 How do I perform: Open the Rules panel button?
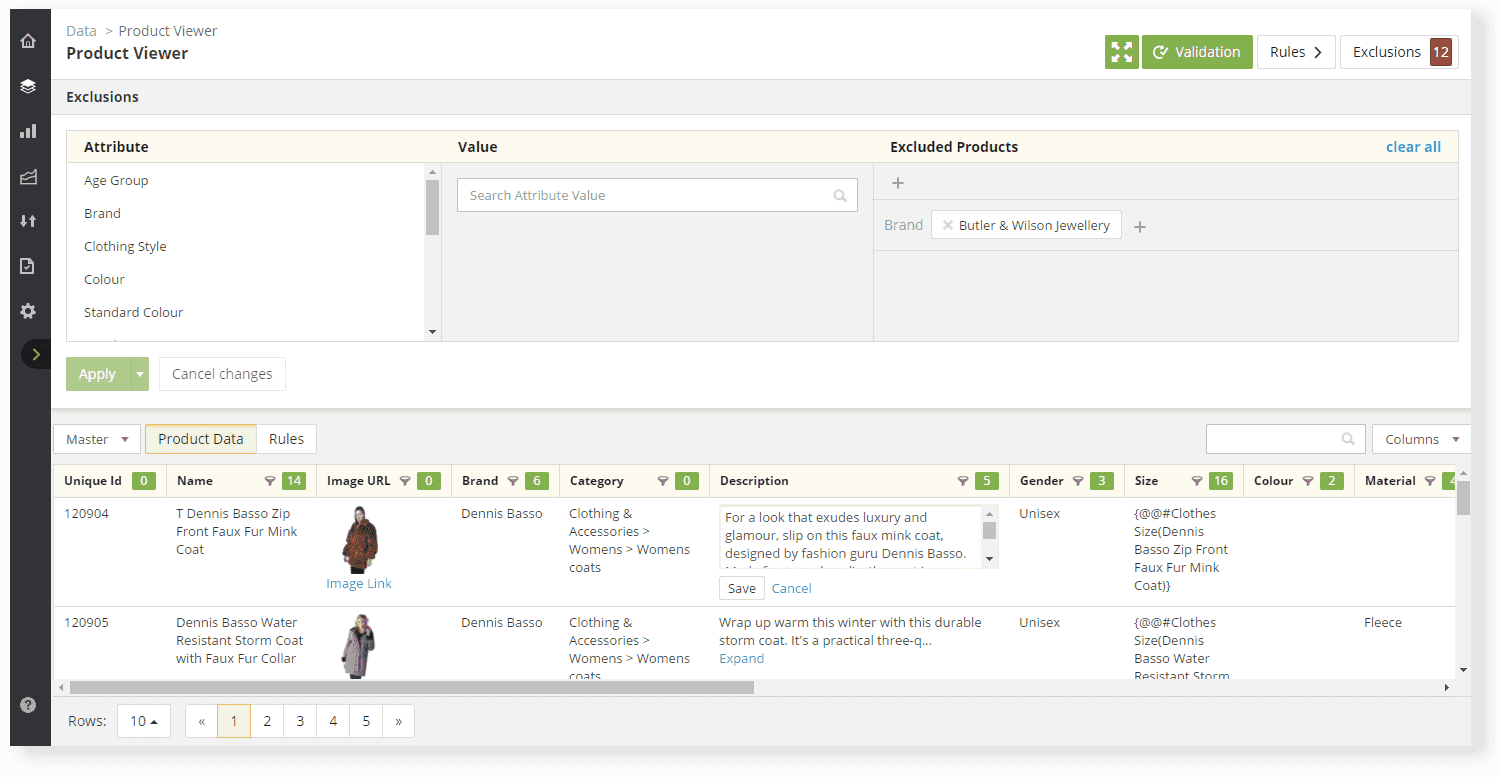point(1296,52)
